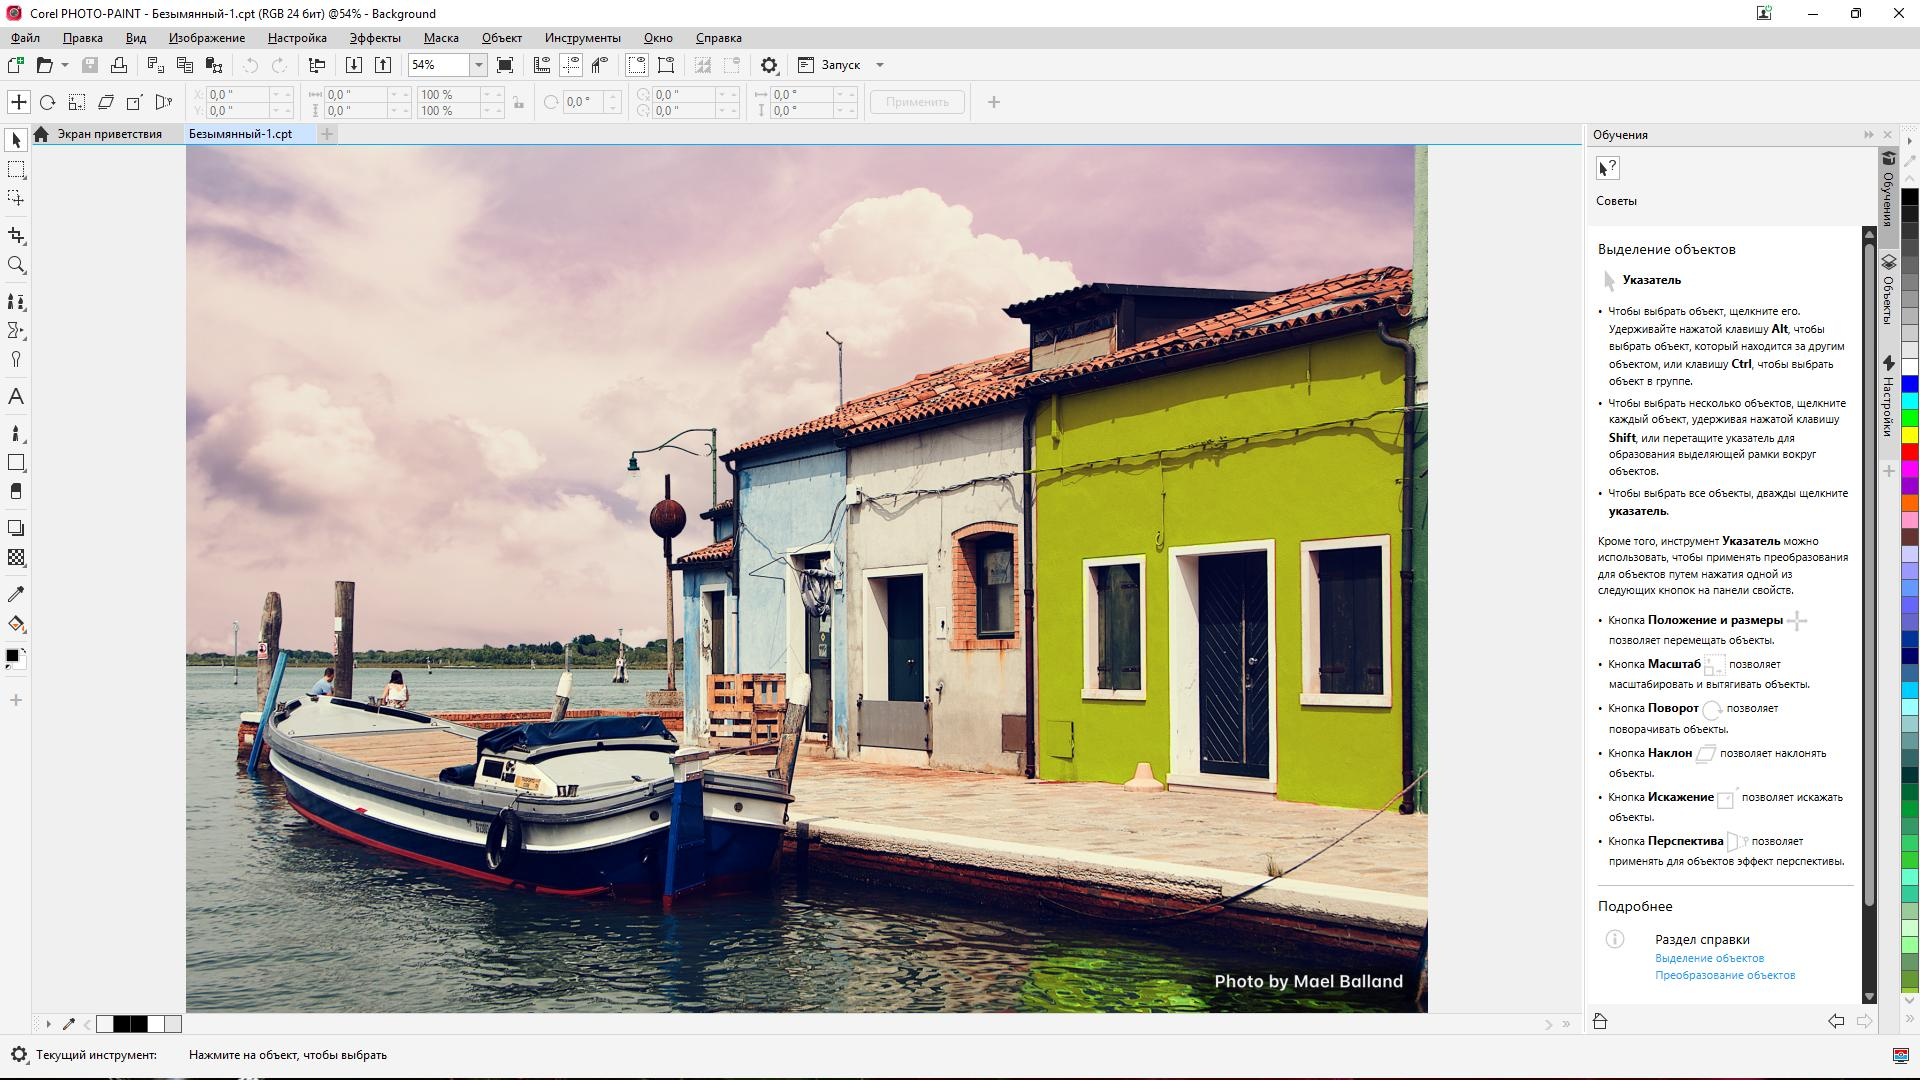Open the Преобразование объектов link

1727,975
